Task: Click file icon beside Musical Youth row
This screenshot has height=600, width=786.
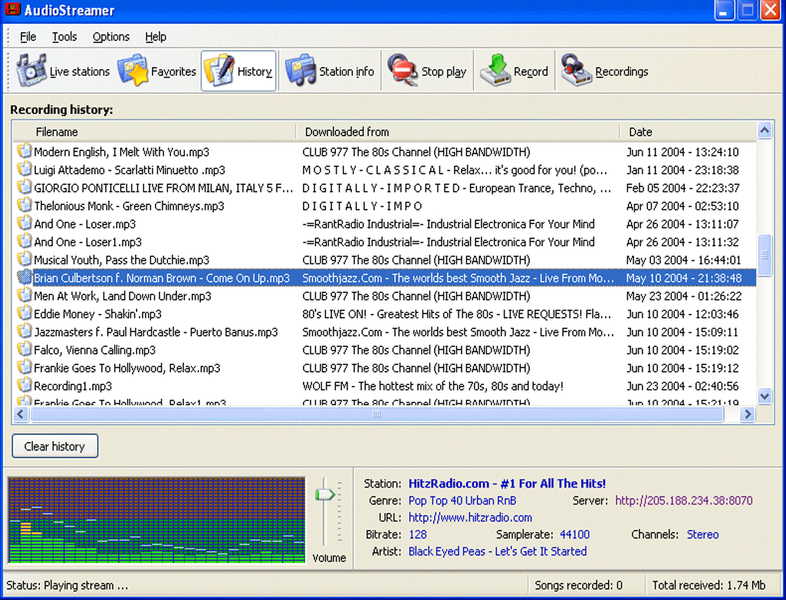Action: point(24,259)
